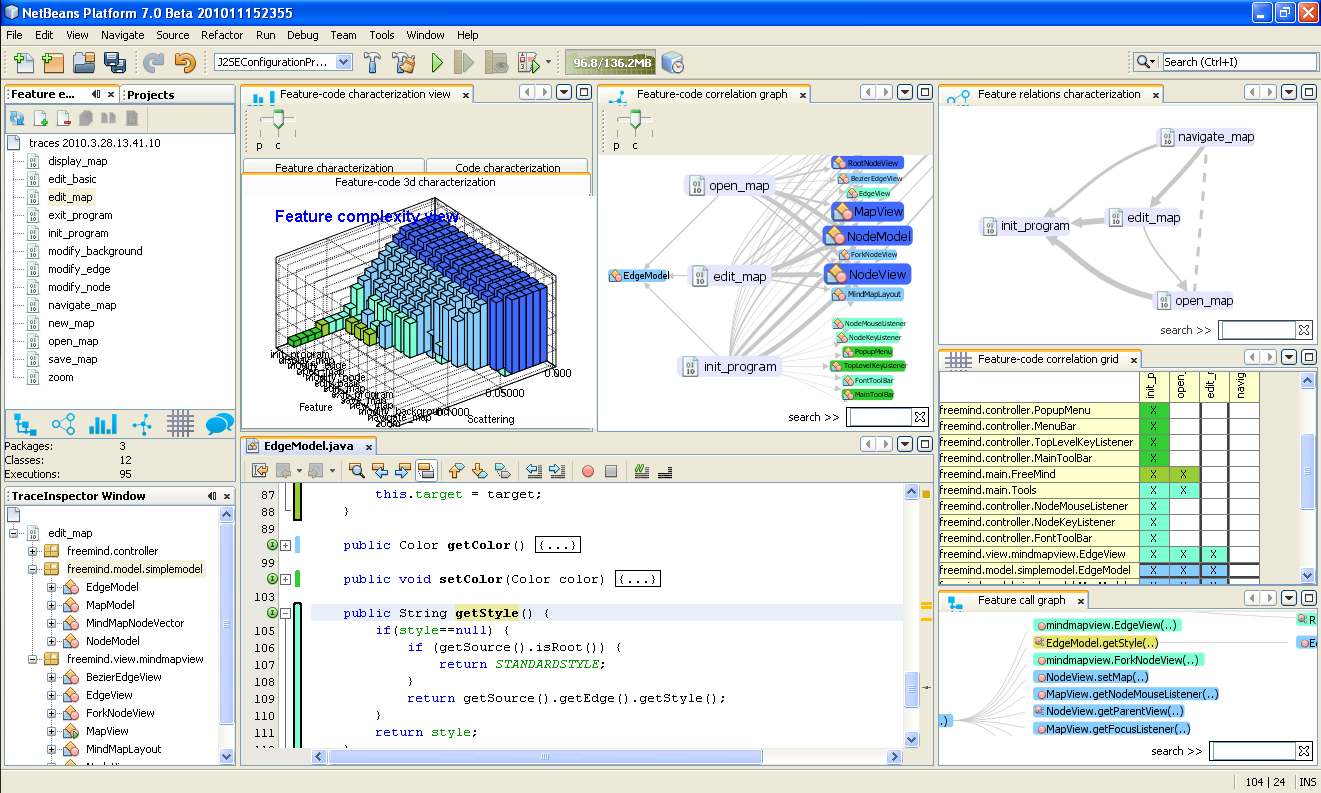Clear the correlation graph search box
The height and width of the screenshot is (793, 1321).
[919, 417]
